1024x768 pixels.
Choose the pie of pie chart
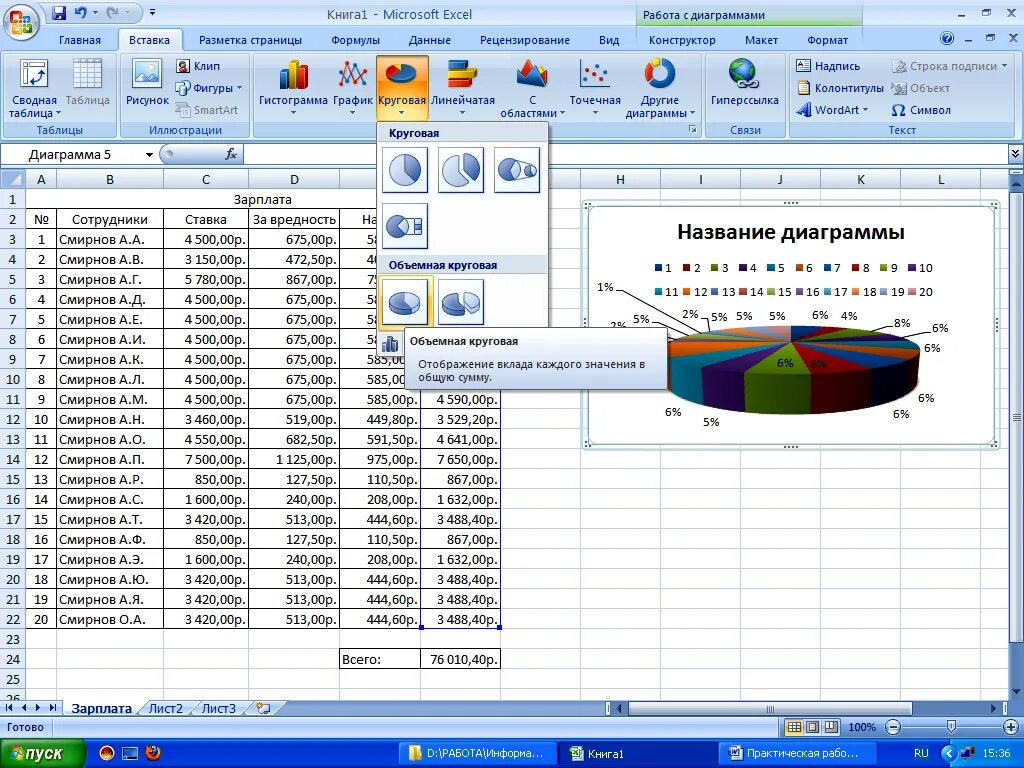[517, 170]
